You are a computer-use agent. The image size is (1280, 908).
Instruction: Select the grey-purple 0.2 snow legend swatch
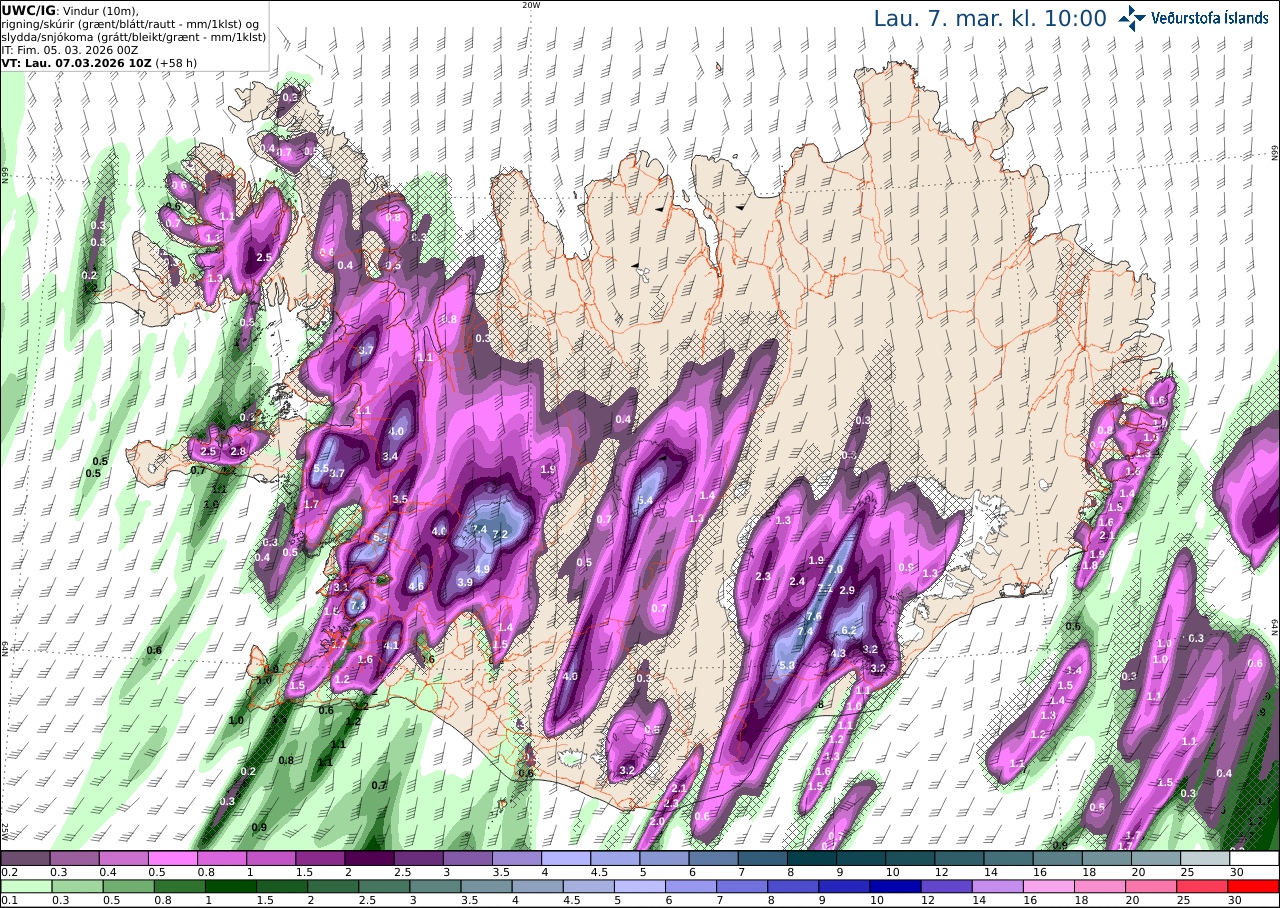(25, 858)
